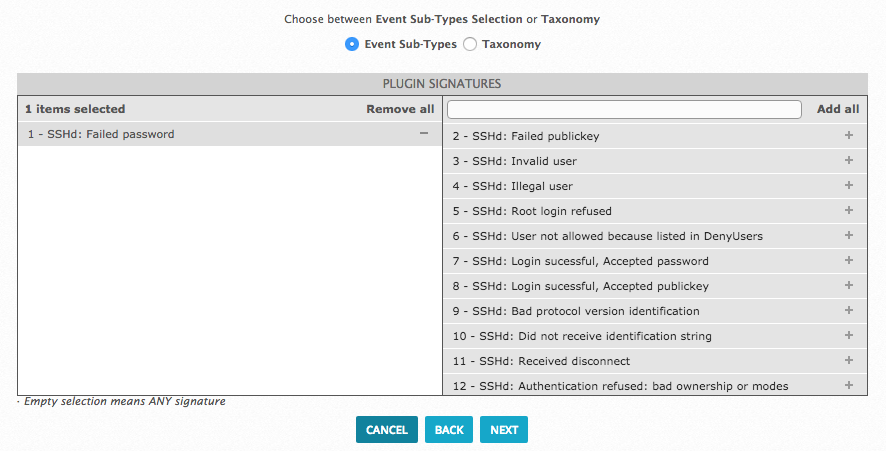Add signature 2 Failed publickey plus icon
The width and height of the screenshot is (886, 451).
(849, 135)
